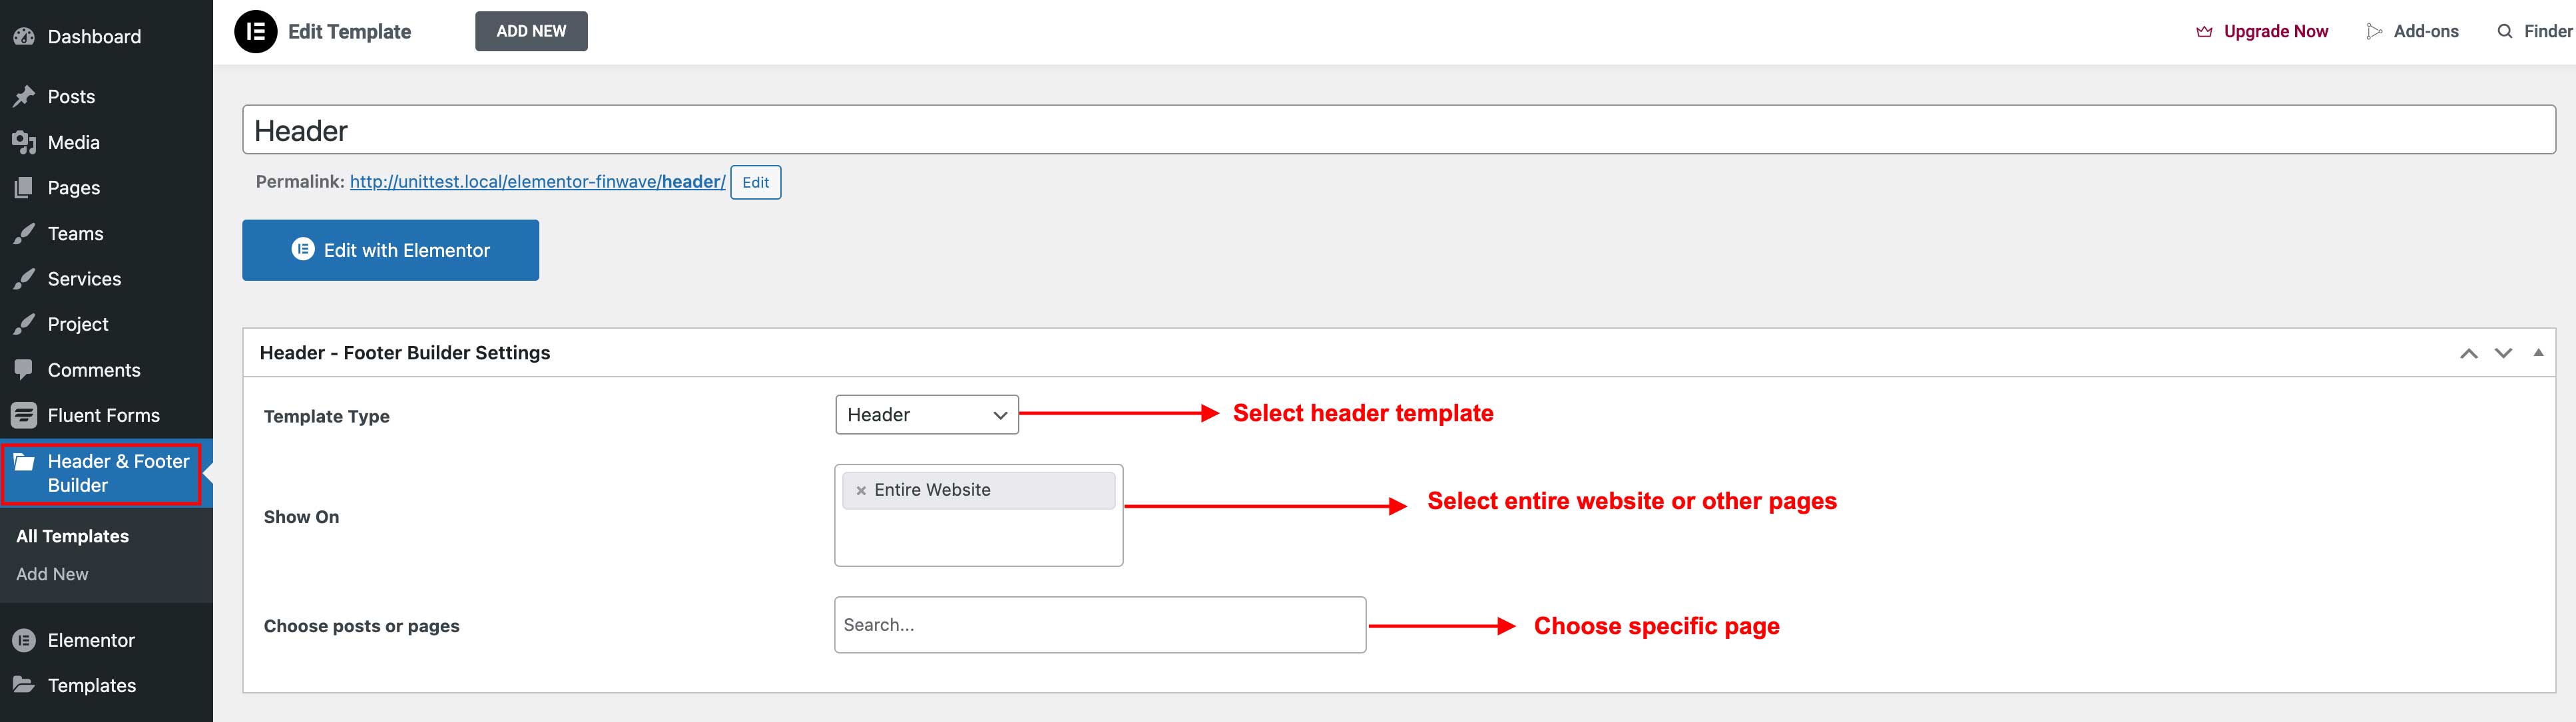Click the Edit with Elementor button
Screen dimensions: 2576x722
click(x=391, y=250)
